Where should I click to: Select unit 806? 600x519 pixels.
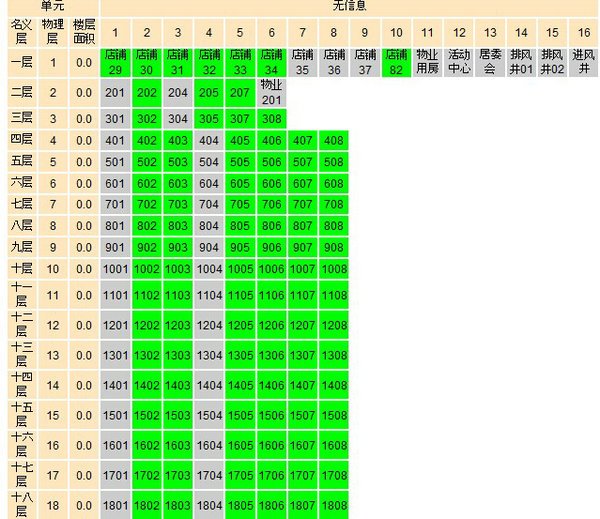tap(271, 226)
